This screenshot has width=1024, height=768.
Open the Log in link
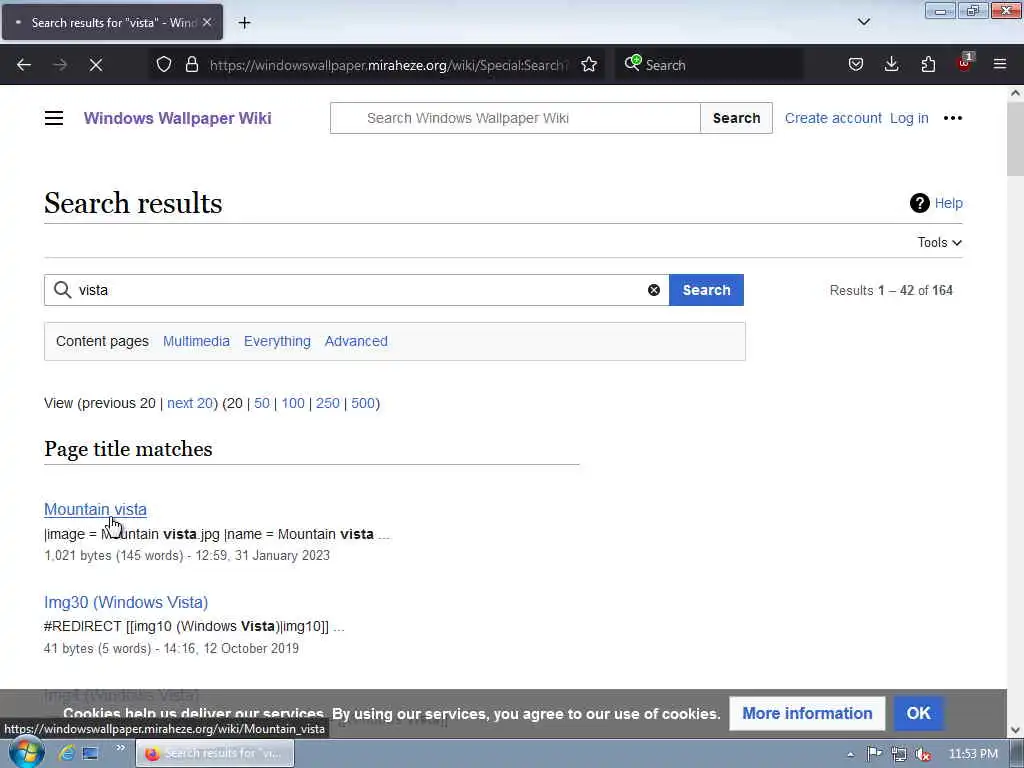point(908,118)
